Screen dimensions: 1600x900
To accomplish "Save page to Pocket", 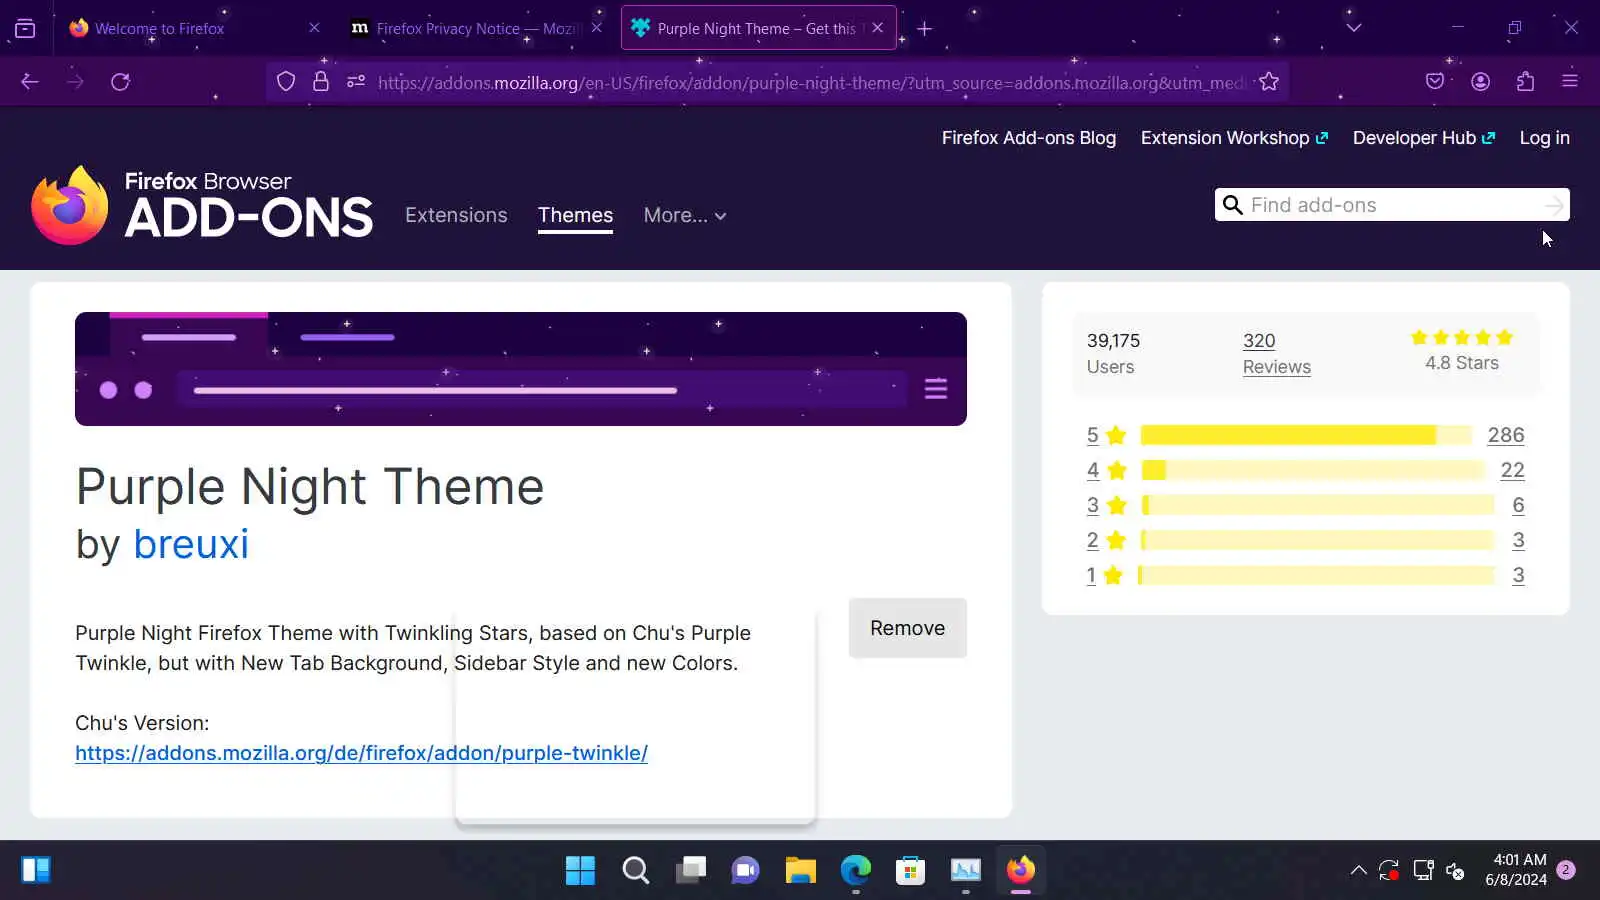I will (x=1435, y=81).
